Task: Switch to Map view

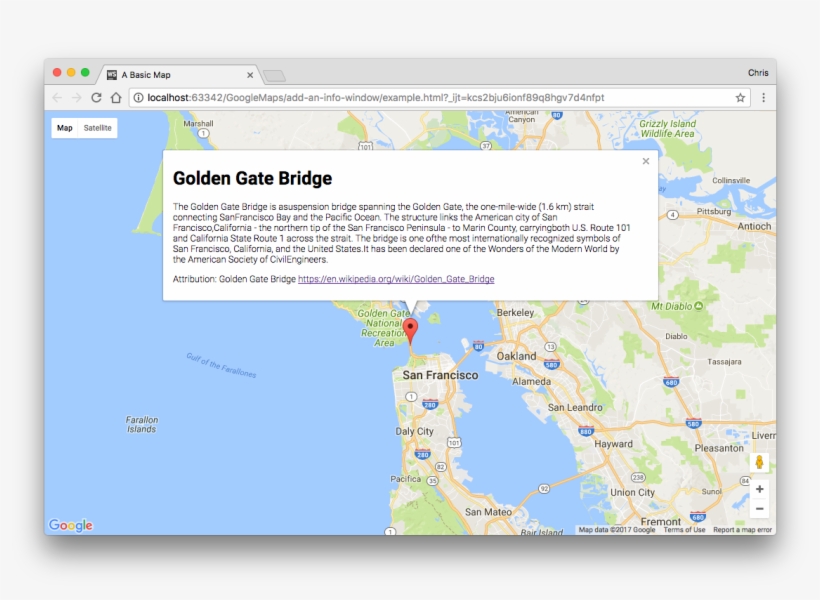Action: pyautogui.click(x=64, y=127)
